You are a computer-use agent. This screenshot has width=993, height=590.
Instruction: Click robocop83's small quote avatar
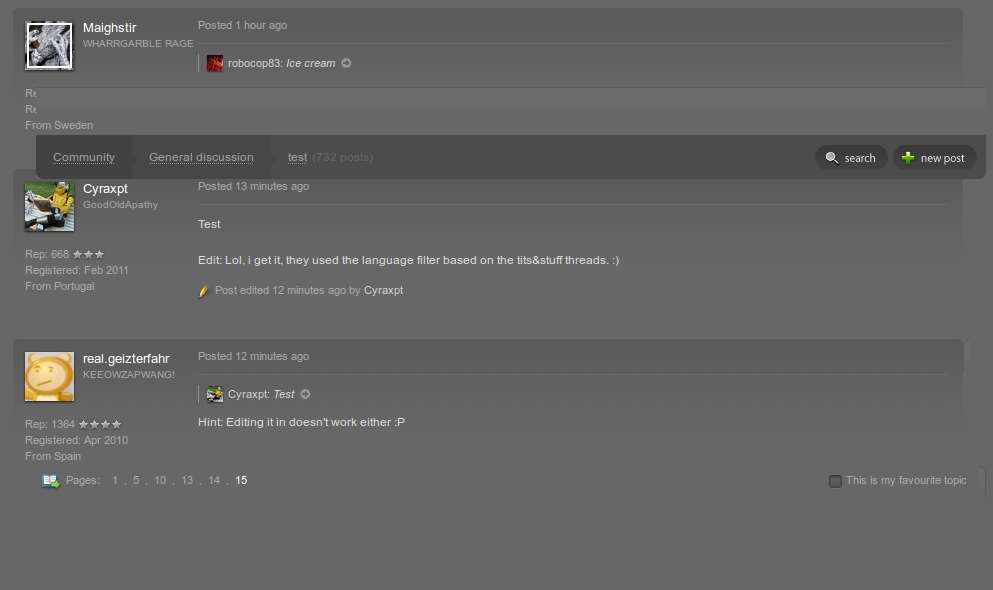coord(215,63)
